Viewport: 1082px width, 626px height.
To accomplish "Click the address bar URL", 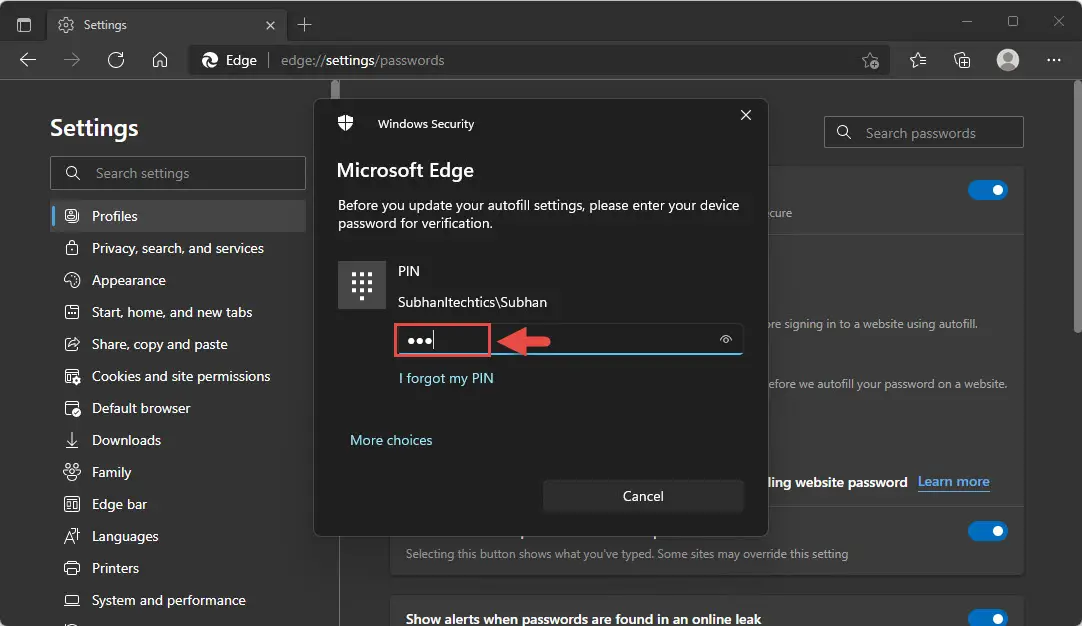I will pos(362,60).
